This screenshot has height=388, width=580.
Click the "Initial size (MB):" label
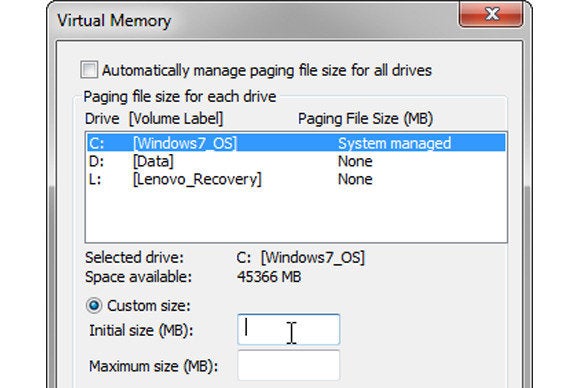pos(141,330)
